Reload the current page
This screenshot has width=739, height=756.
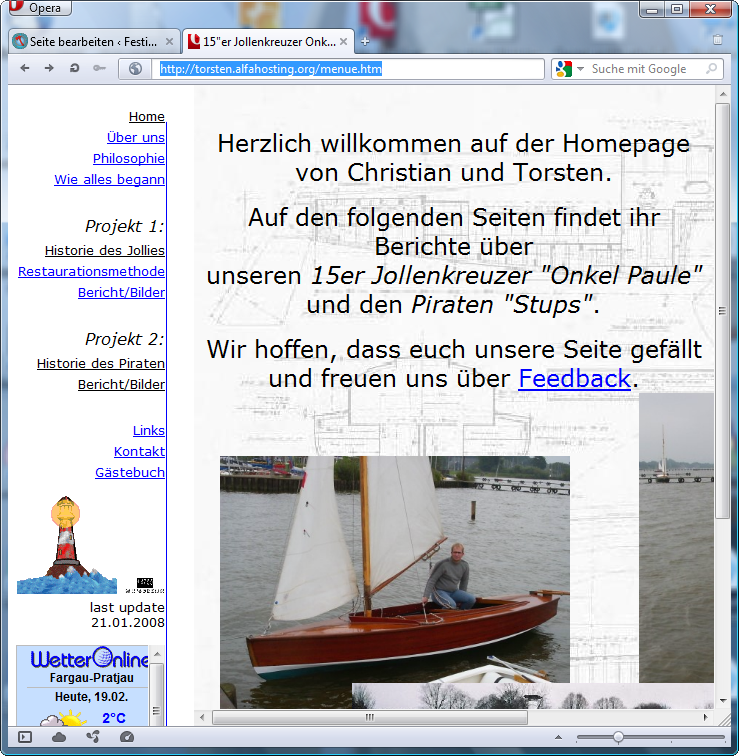74,69
